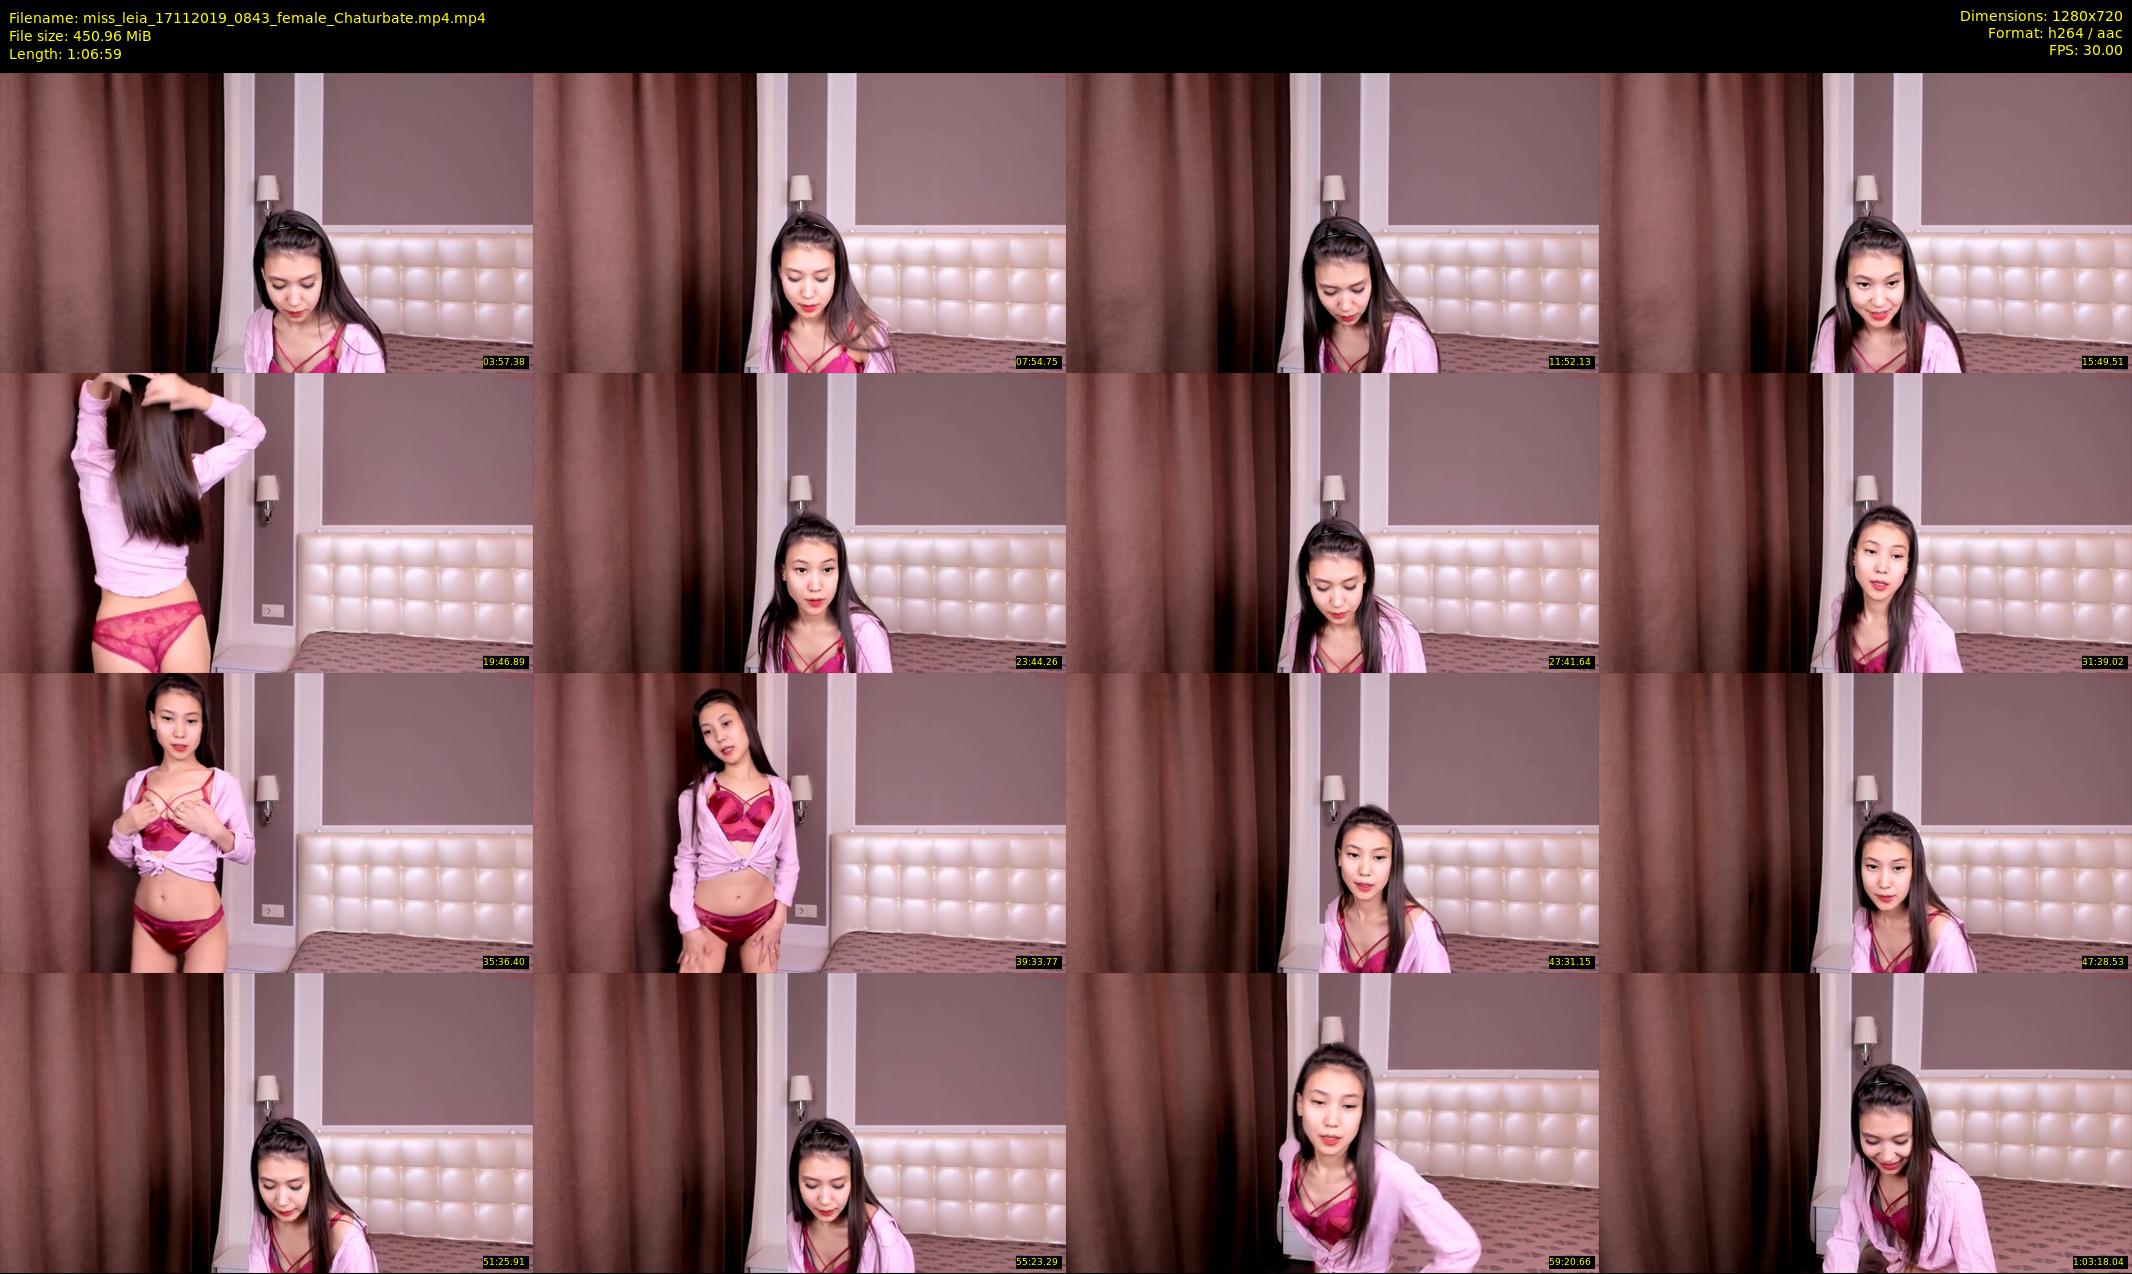
Task: Click the File size 450.96 MiB label
Action: pyautogui.click(x=80, y=36)
